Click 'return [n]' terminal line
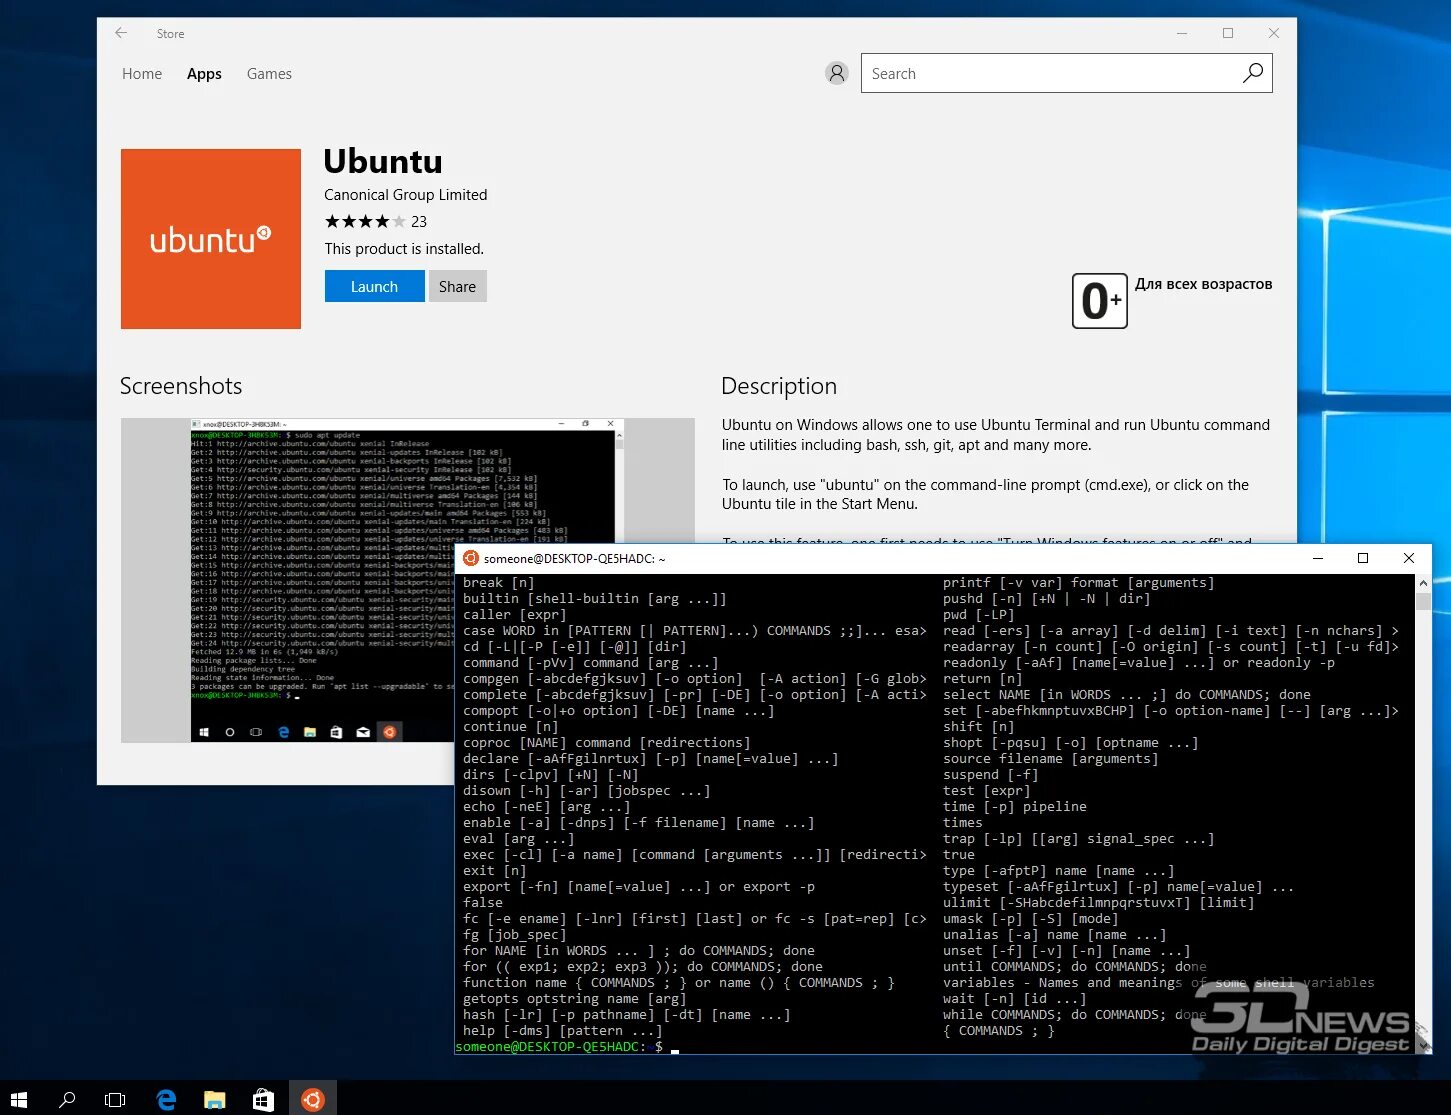Image resolution: width=1451 pixels, height=1115 pixels. 983,679
